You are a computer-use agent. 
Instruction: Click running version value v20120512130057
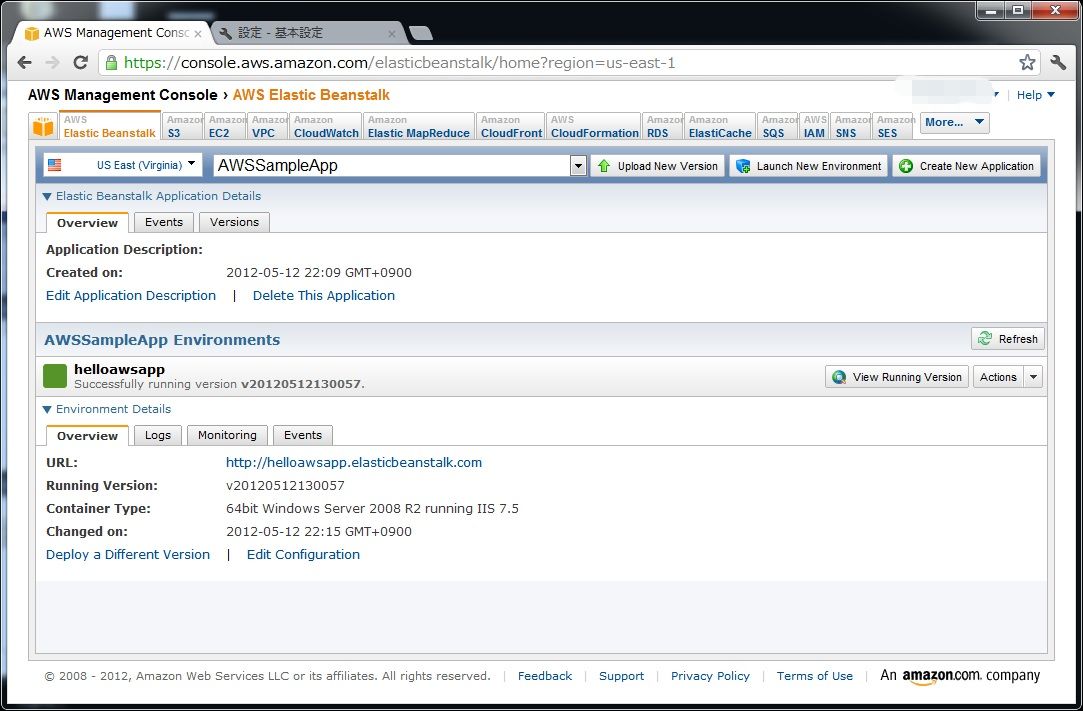pyautogui.click(x=285, y=486)
